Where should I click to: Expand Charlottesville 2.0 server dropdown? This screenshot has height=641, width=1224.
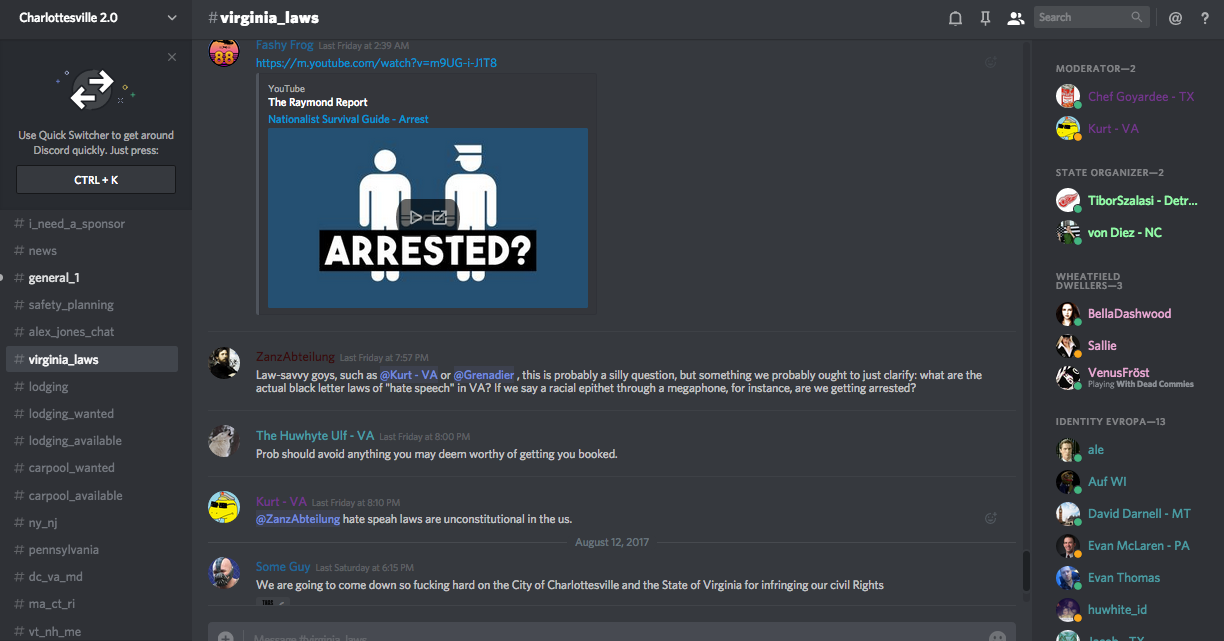172,17
